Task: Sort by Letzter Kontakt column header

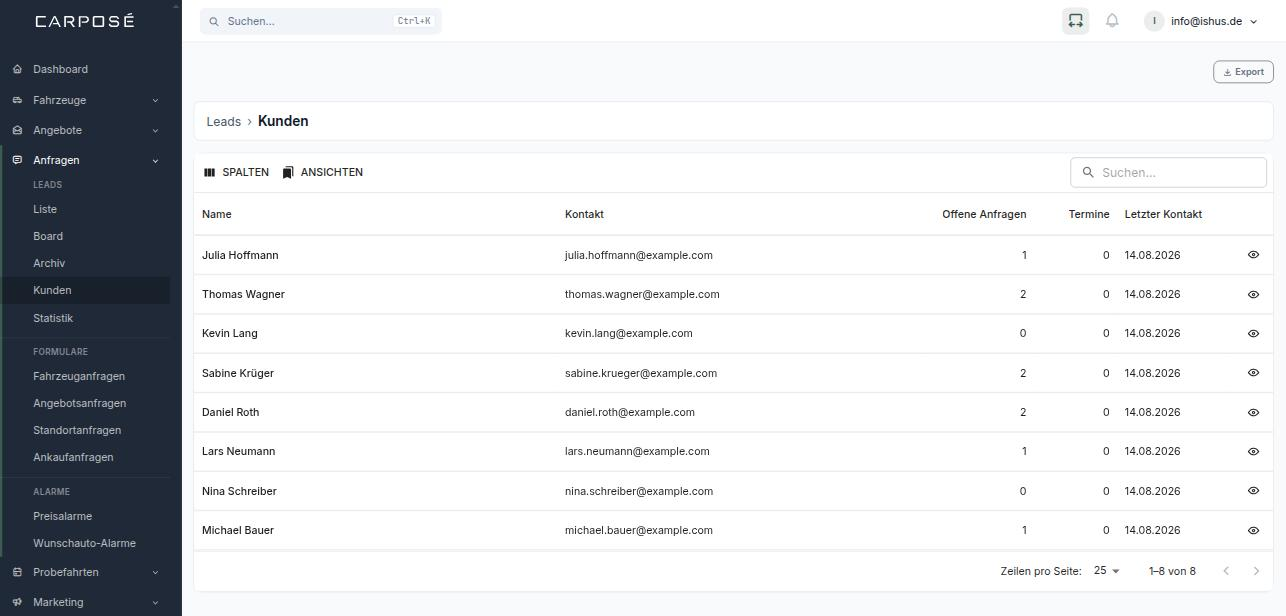Action: pos(1163,214)
